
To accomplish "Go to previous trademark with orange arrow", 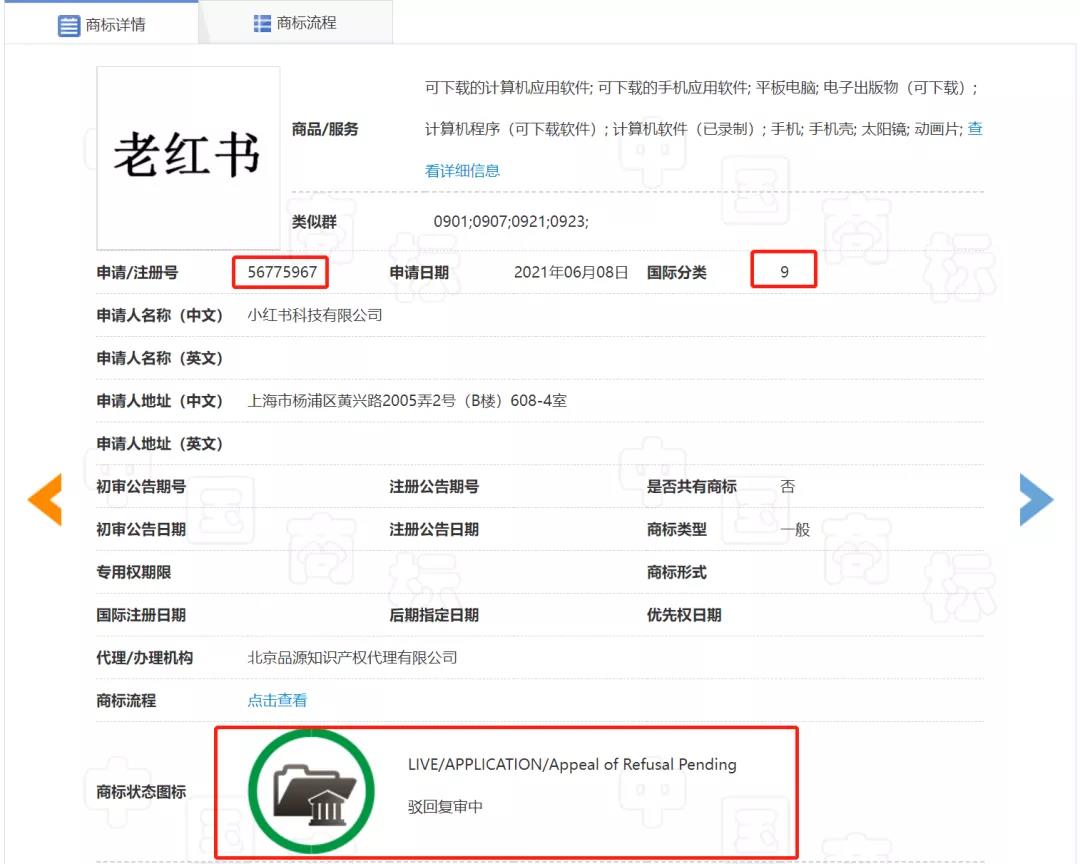I will pos(45,499).
